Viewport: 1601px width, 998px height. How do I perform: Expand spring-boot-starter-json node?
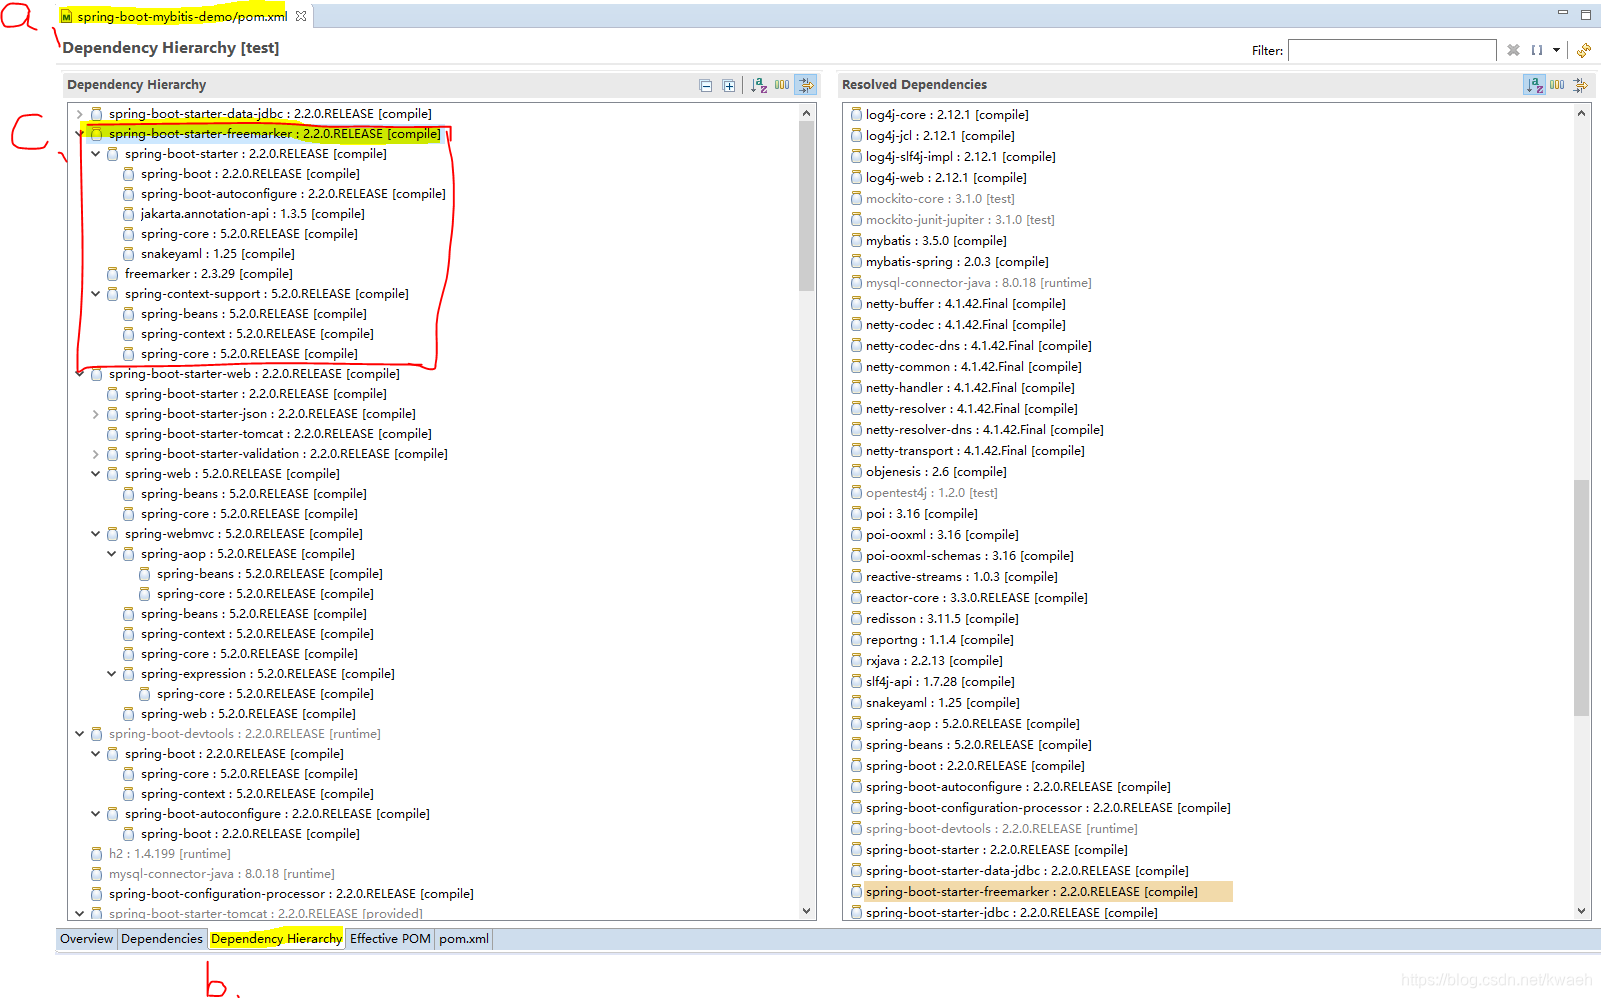96,414
